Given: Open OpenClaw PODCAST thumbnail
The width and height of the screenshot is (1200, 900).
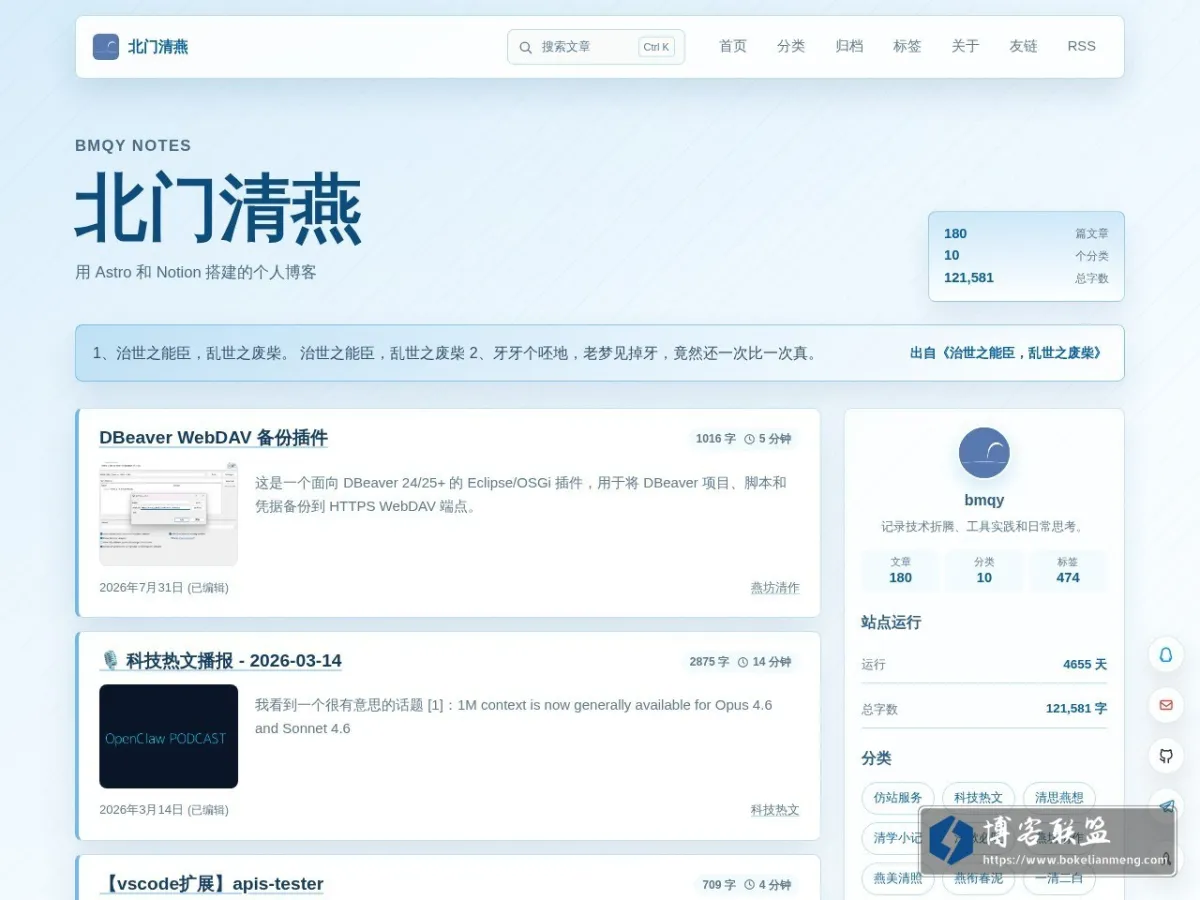Looking at the screenshot, I should point(169,736).
